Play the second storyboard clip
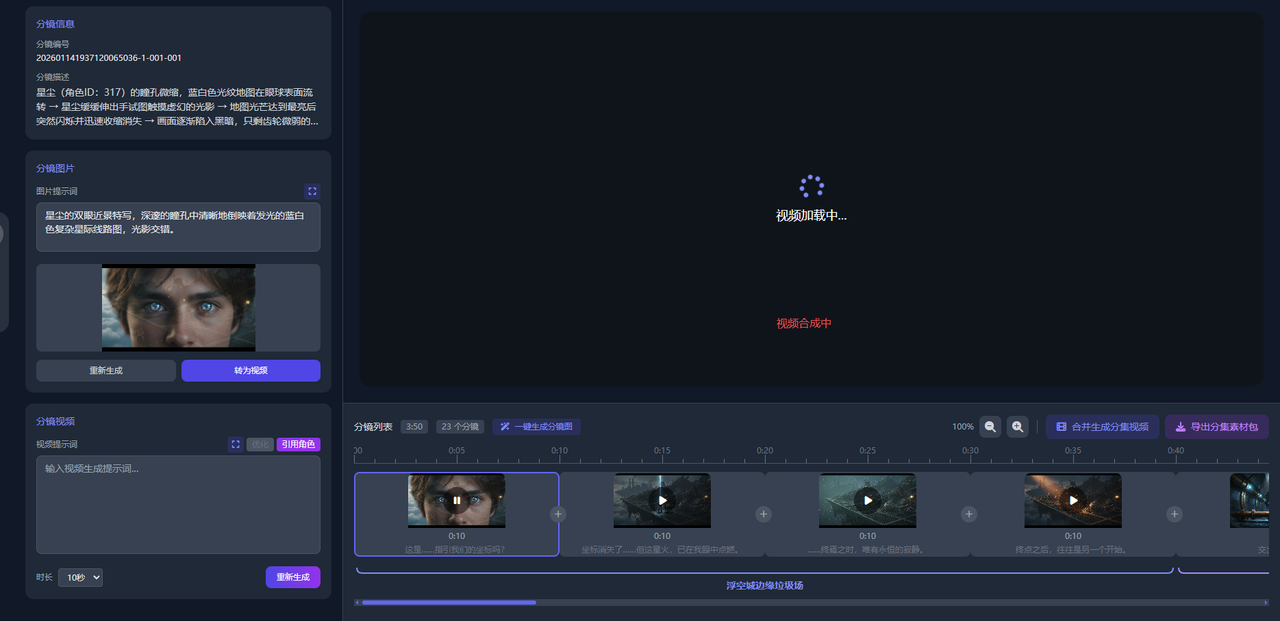The width and height of the screenshot is (1280, 621). (x=662, y=500)
